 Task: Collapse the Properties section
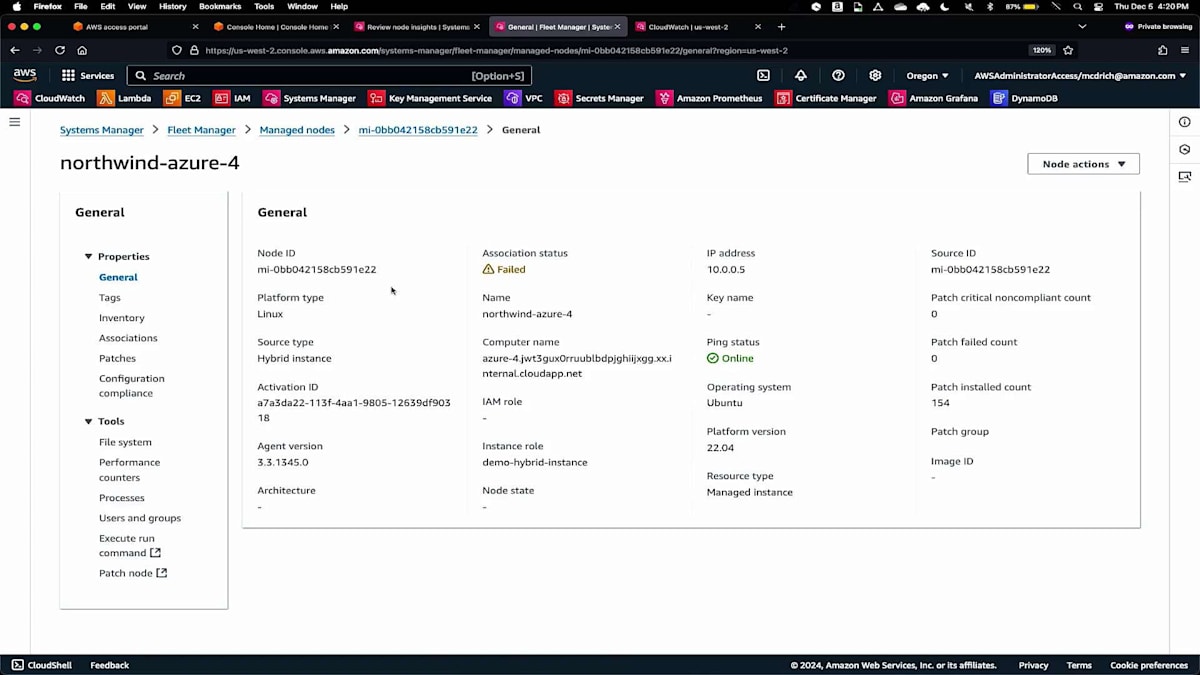coord(88,257)
